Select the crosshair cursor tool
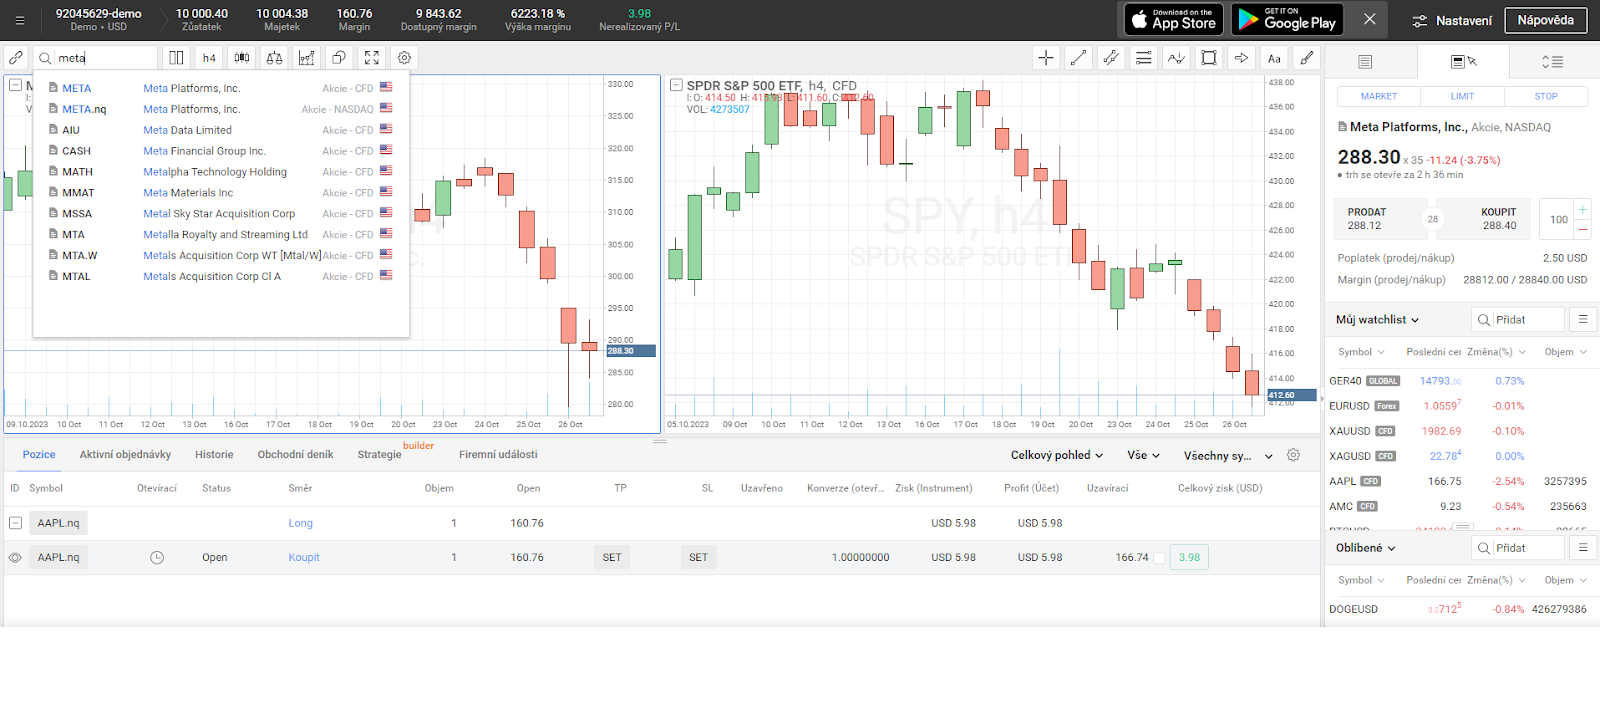1600x724 pixels. [x=1046, y=58]
